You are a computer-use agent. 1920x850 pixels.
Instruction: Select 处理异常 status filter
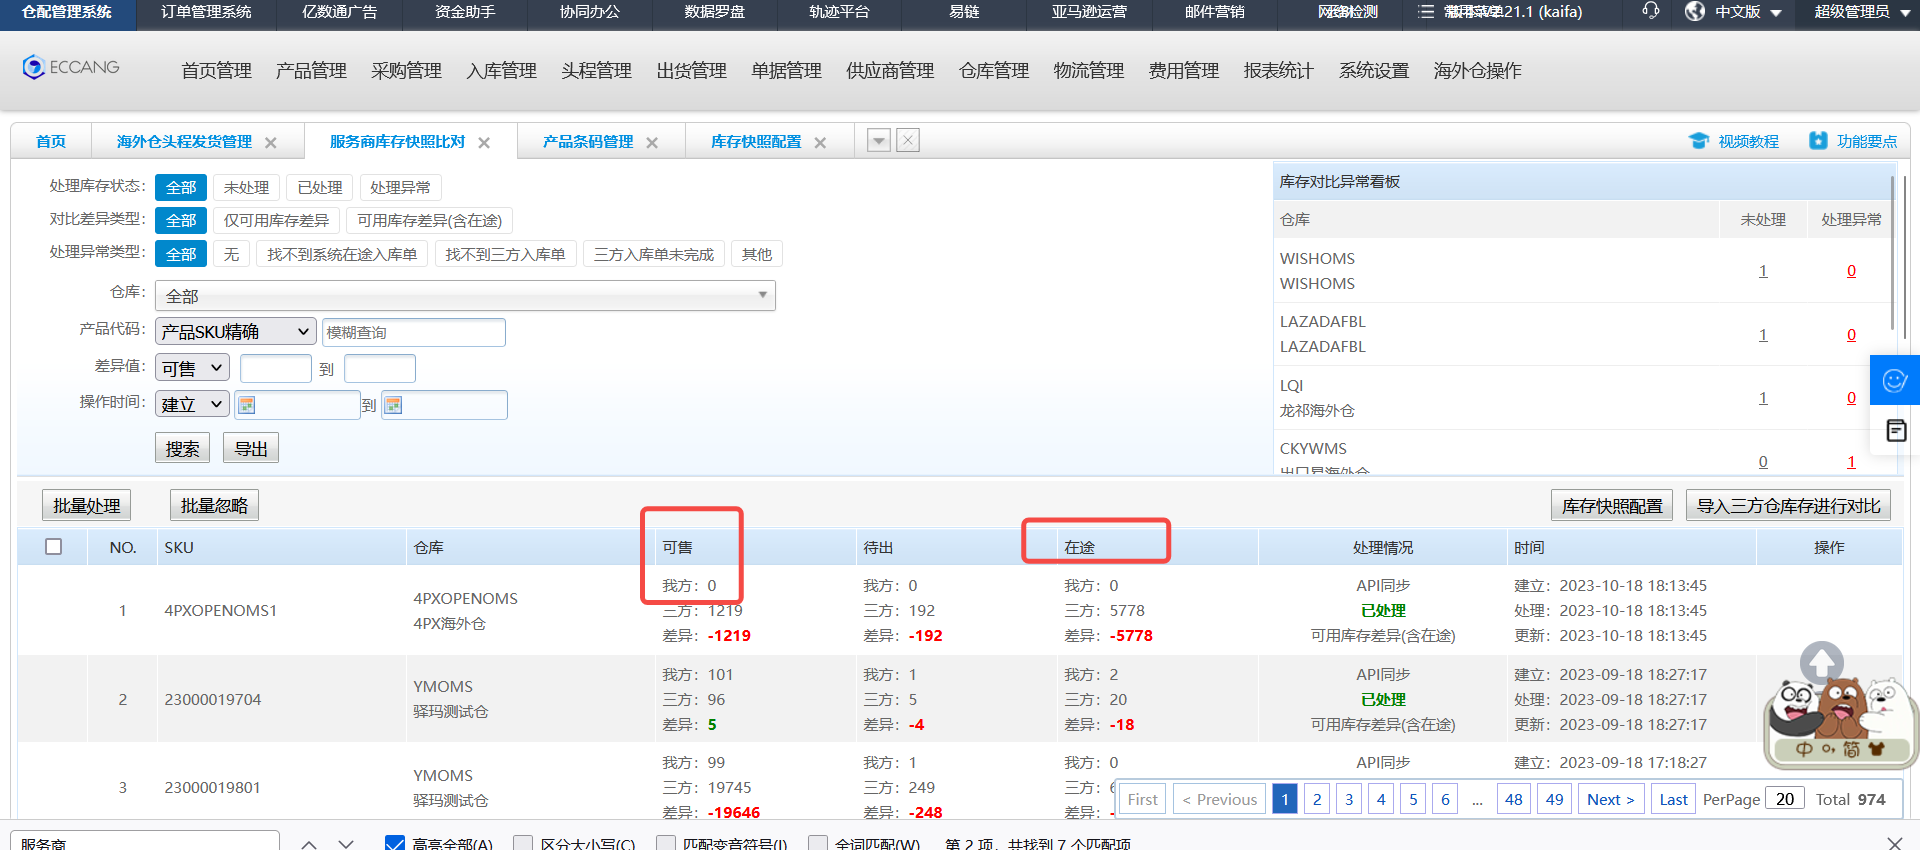[x=400, y=187]
